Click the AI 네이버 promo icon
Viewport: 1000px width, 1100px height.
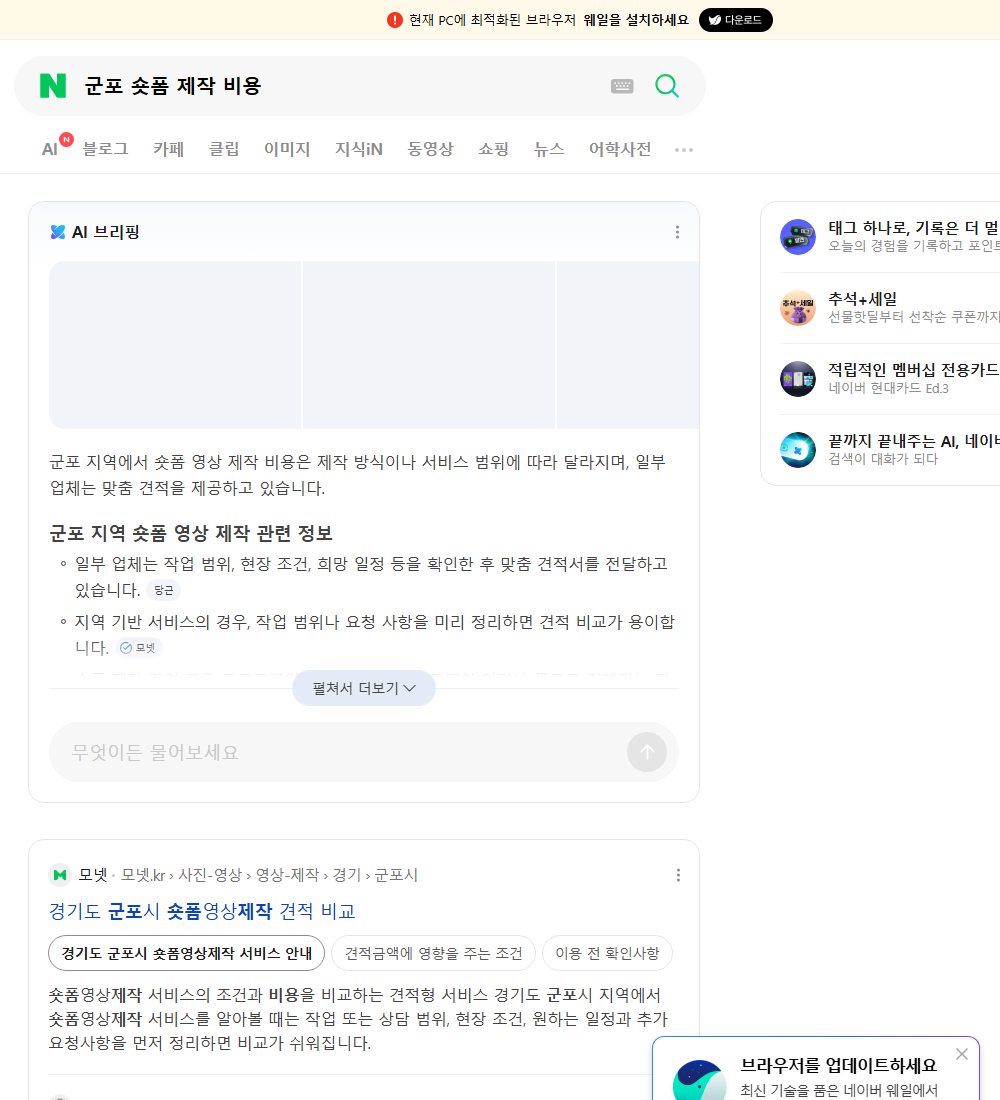click(x=798, y=450)
